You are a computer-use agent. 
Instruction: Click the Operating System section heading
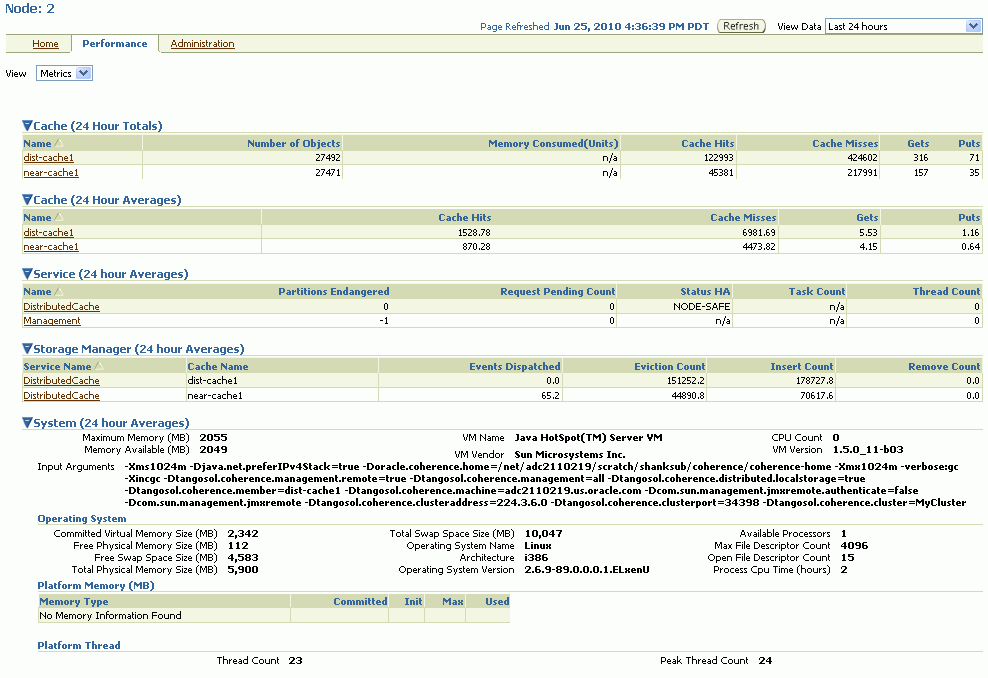coord(82,519)
